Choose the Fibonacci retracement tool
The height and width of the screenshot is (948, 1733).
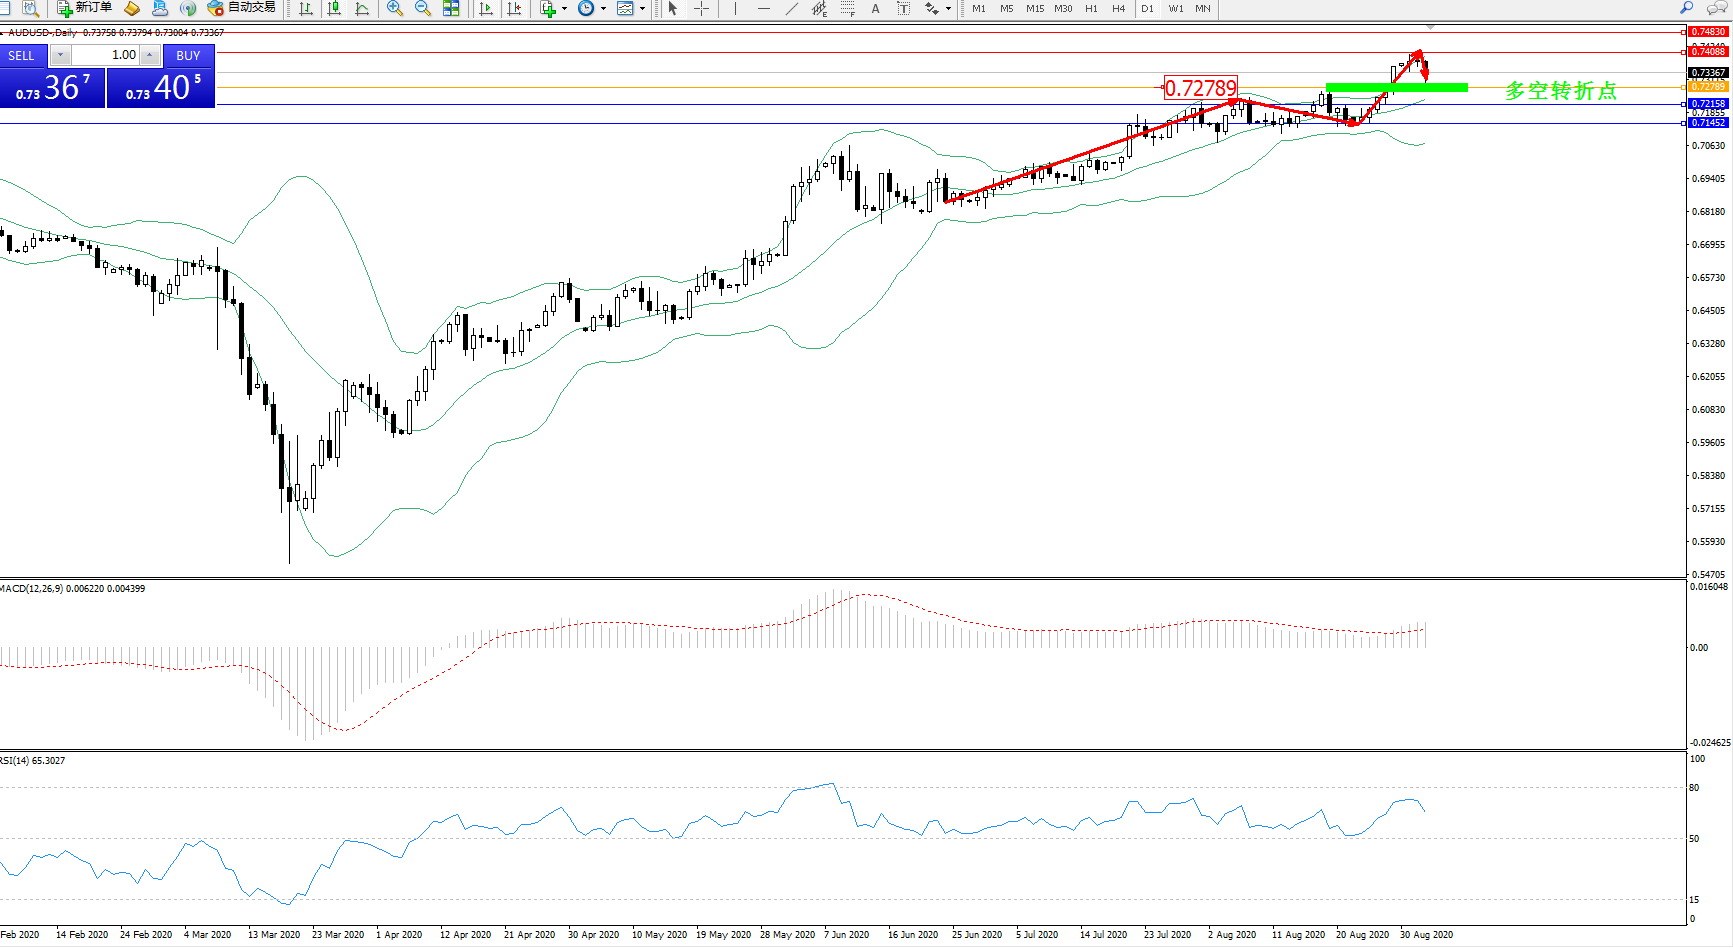tap(847, 8)
